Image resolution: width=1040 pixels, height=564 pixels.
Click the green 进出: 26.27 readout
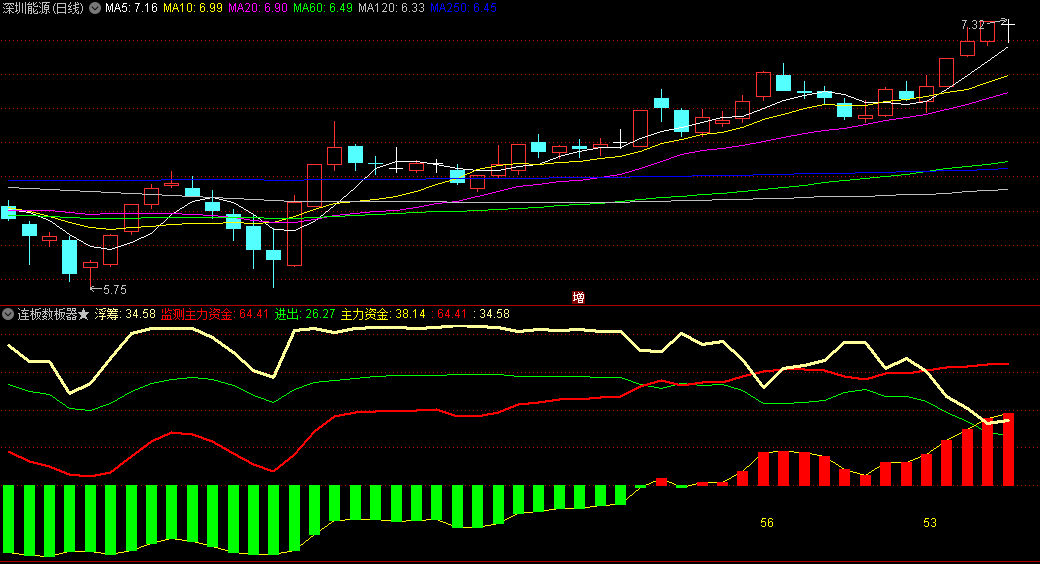click(x=305, y=314)
